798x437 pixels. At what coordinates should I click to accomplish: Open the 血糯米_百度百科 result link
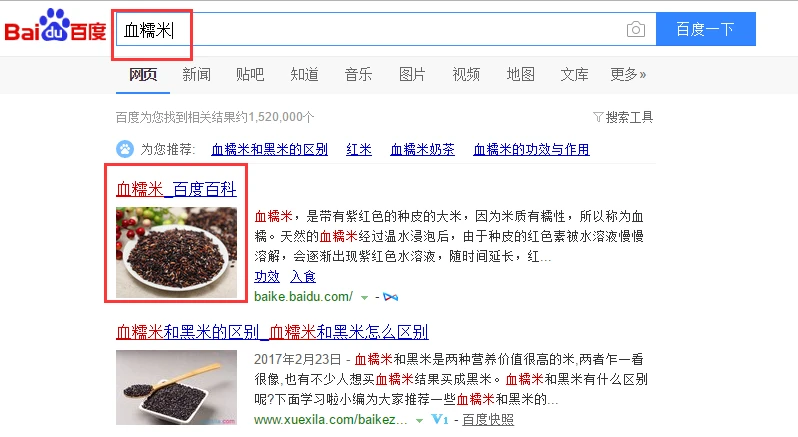click(176, 189)
